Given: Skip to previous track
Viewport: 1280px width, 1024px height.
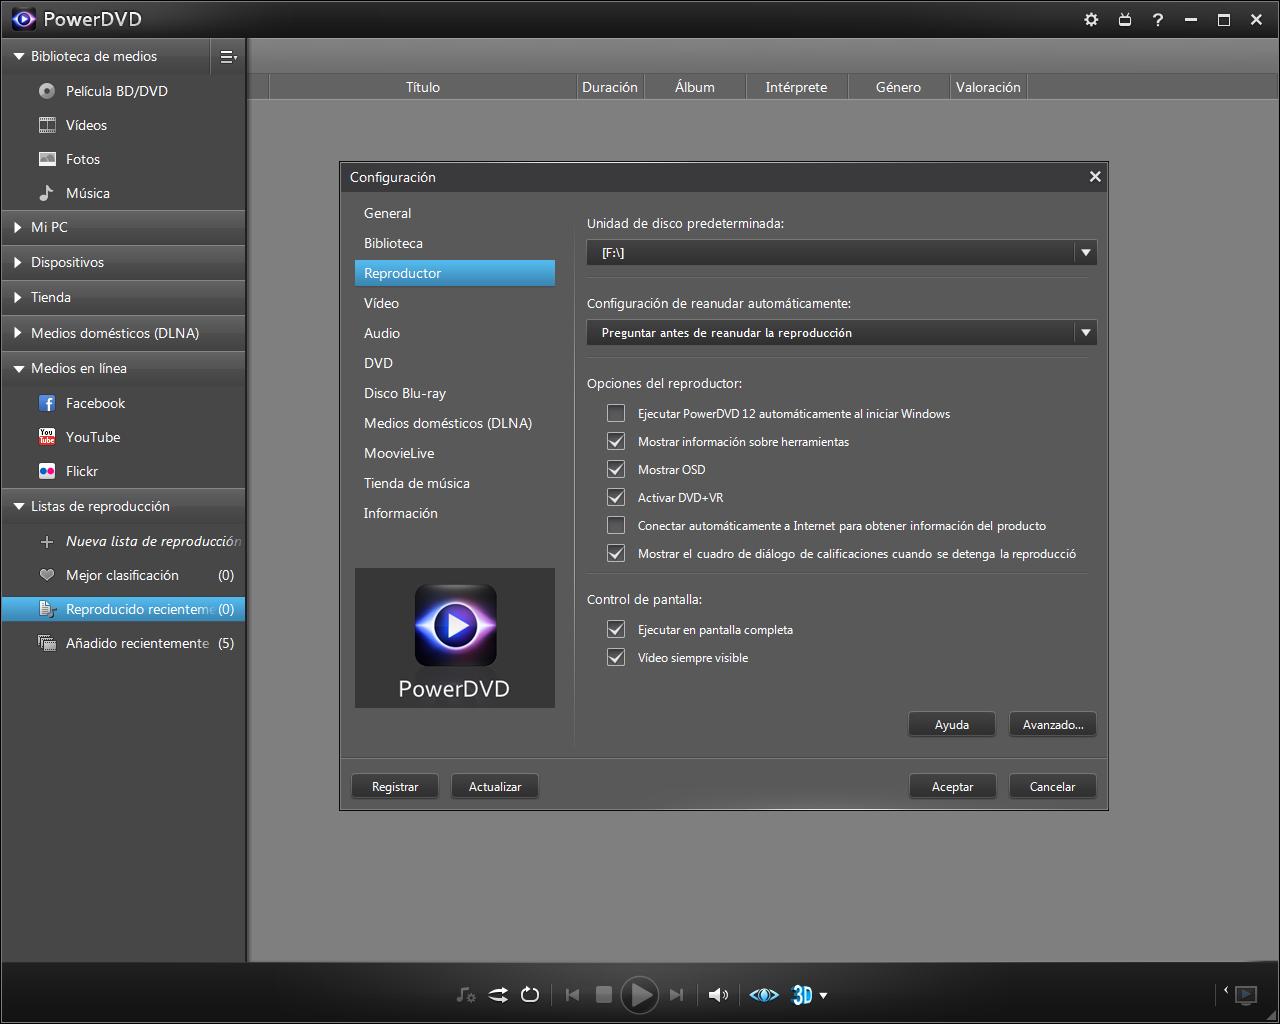Looking at the screenshot, I should coord(572,994).
